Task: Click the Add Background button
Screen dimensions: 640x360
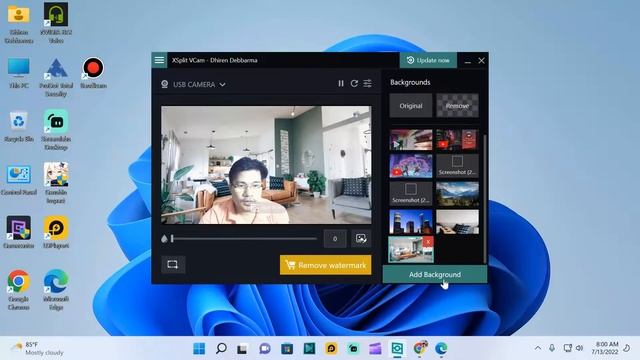Action: click(435, 274)
